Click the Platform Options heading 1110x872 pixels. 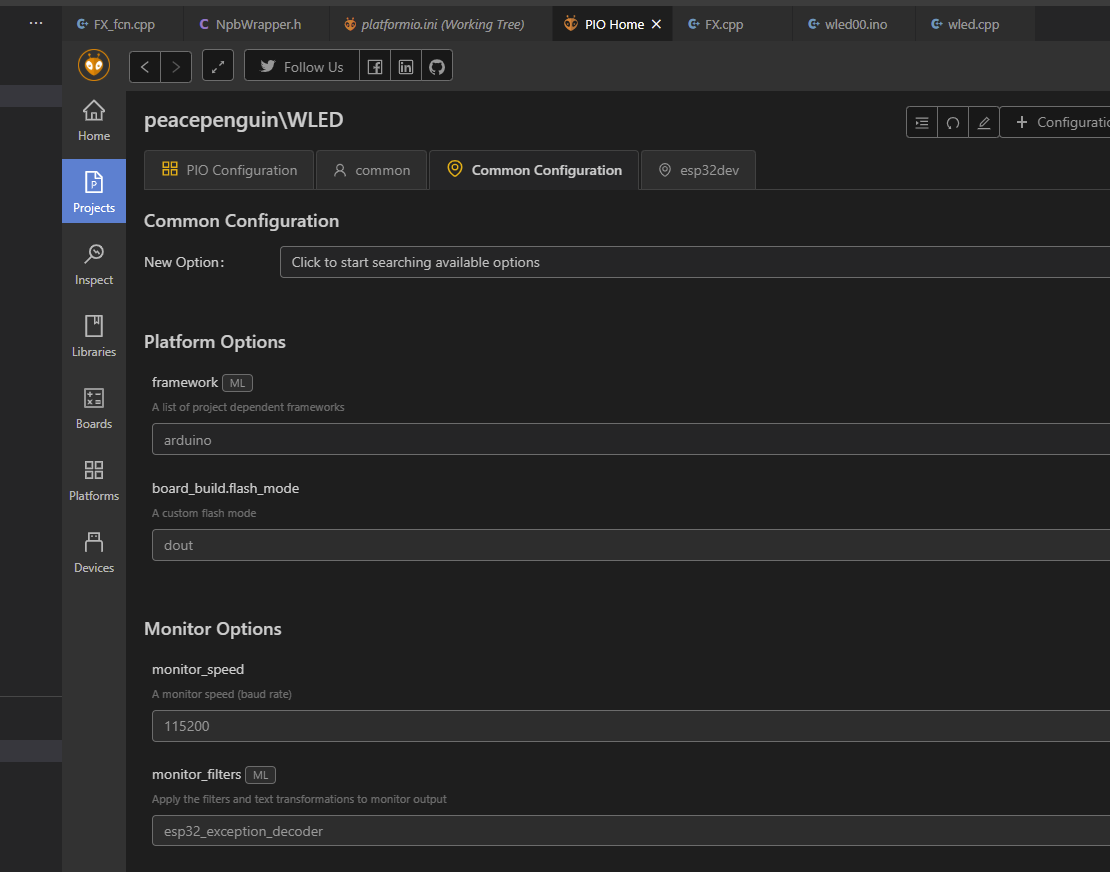pos(214,342)
